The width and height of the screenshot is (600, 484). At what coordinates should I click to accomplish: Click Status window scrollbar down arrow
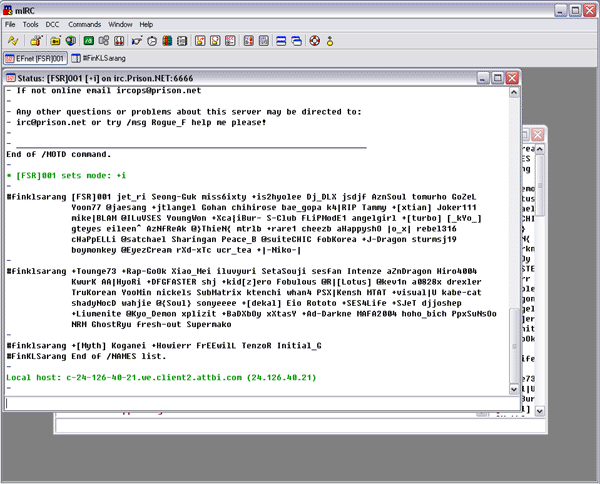(514, 389)
